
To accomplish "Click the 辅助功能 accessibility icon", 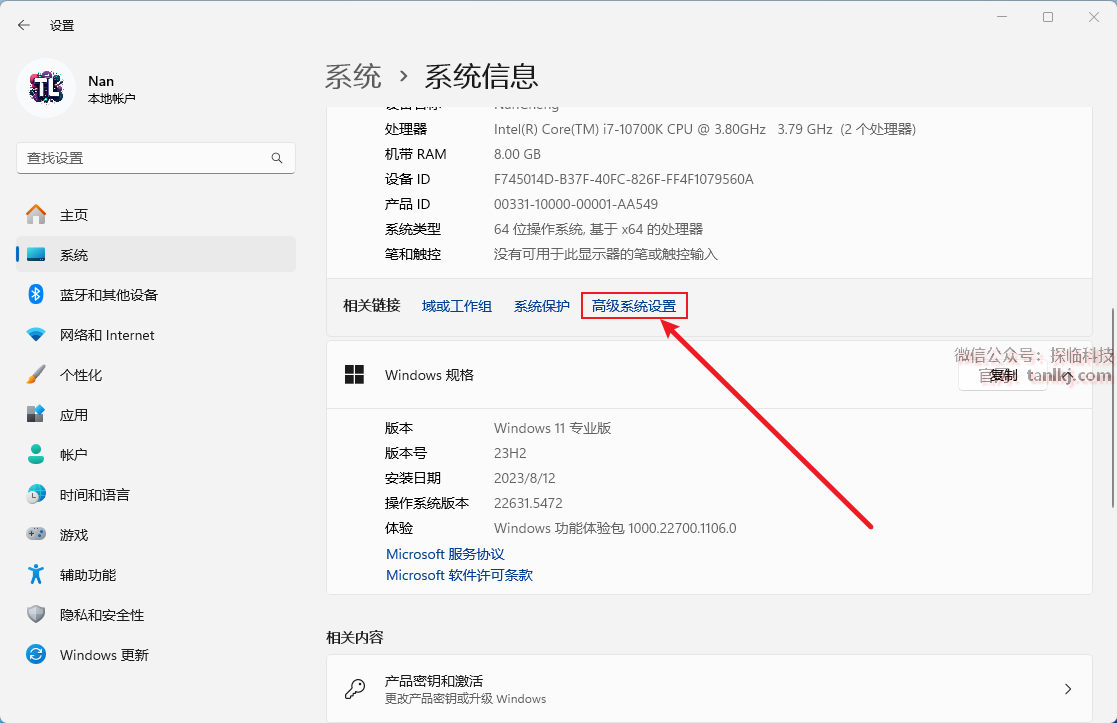I will 36,574.
